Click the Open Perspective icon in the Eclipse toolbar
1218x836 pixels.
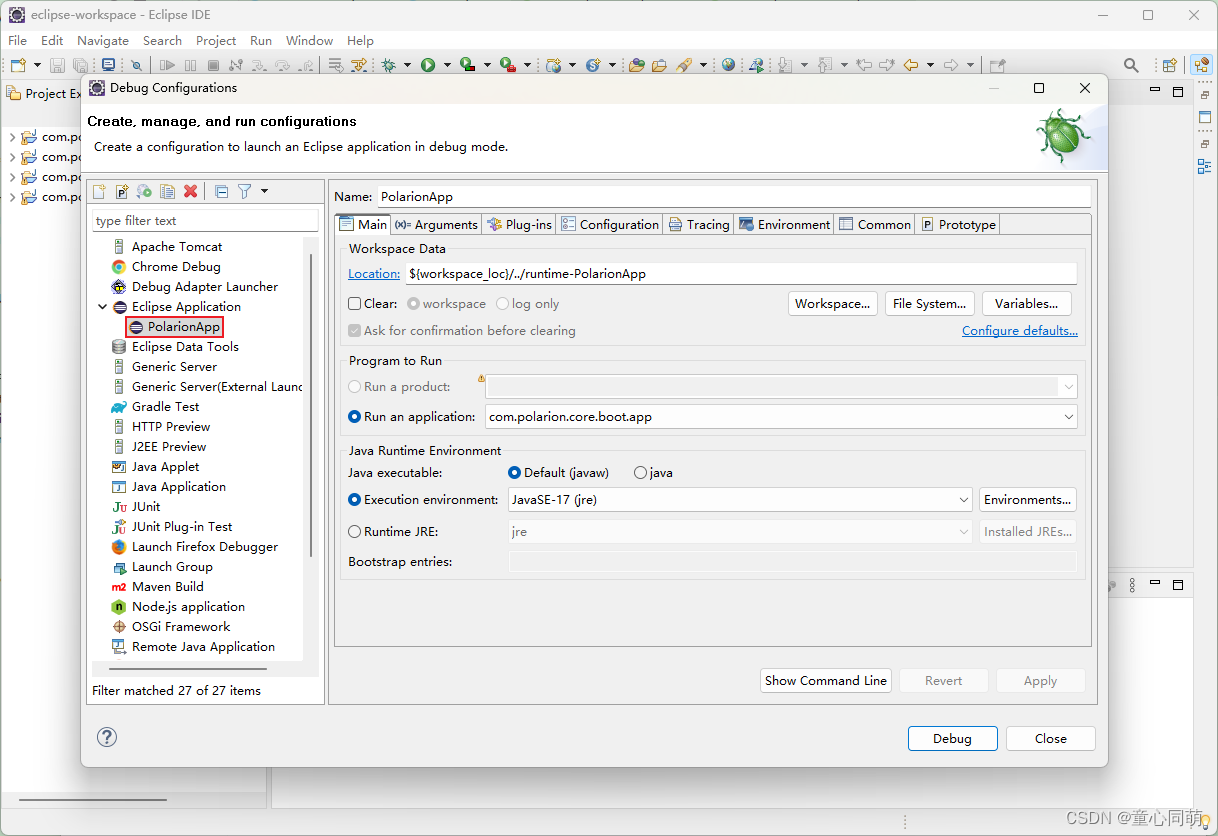pyautogui.click(x=1169, y=65)
